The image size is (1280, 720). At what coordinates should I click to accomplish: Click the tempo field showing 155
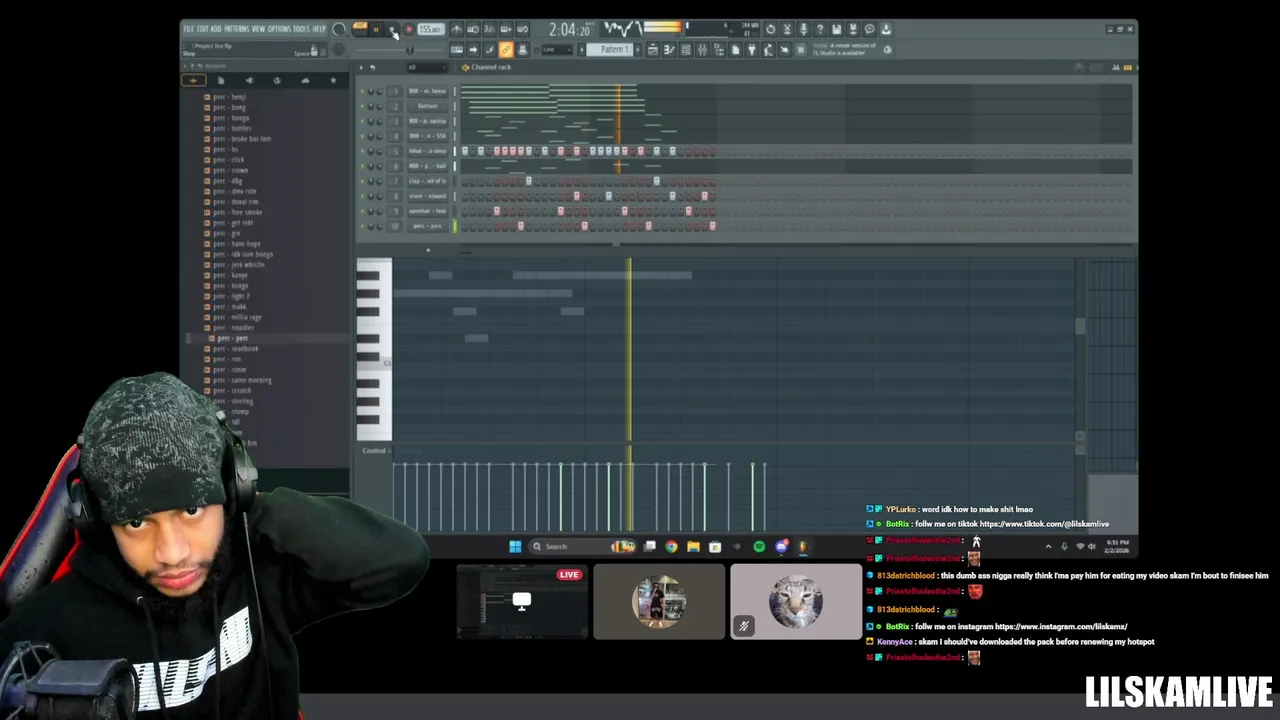pos(431,29)
